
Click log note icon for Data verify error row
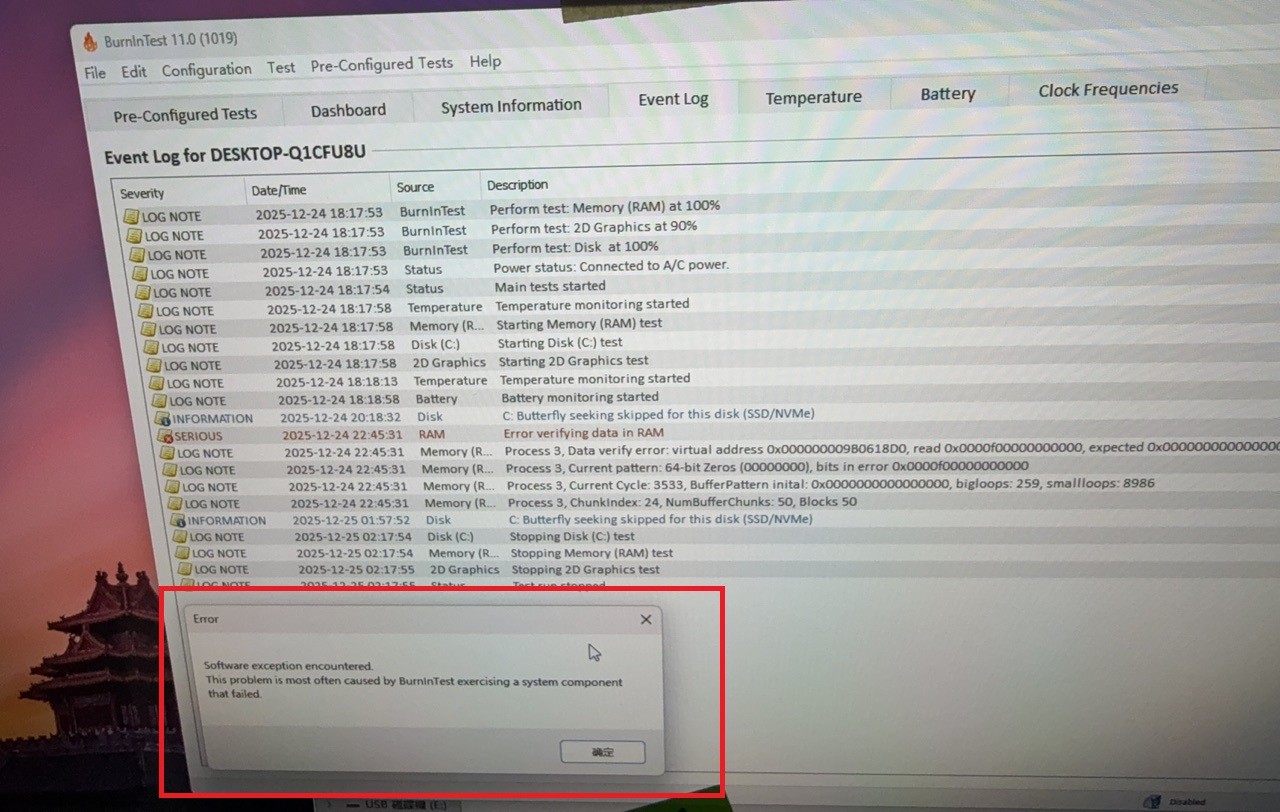168,453
